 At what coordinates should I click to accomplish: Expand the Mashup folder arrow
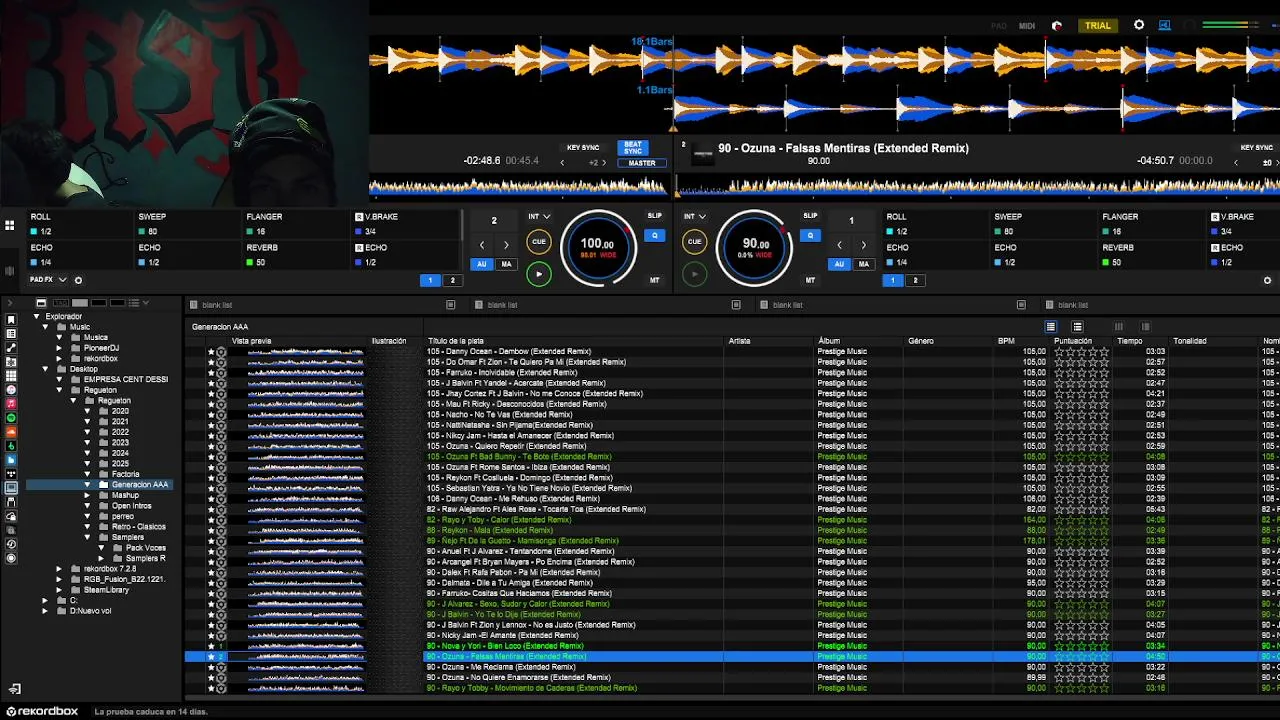[x=87, y=495]
